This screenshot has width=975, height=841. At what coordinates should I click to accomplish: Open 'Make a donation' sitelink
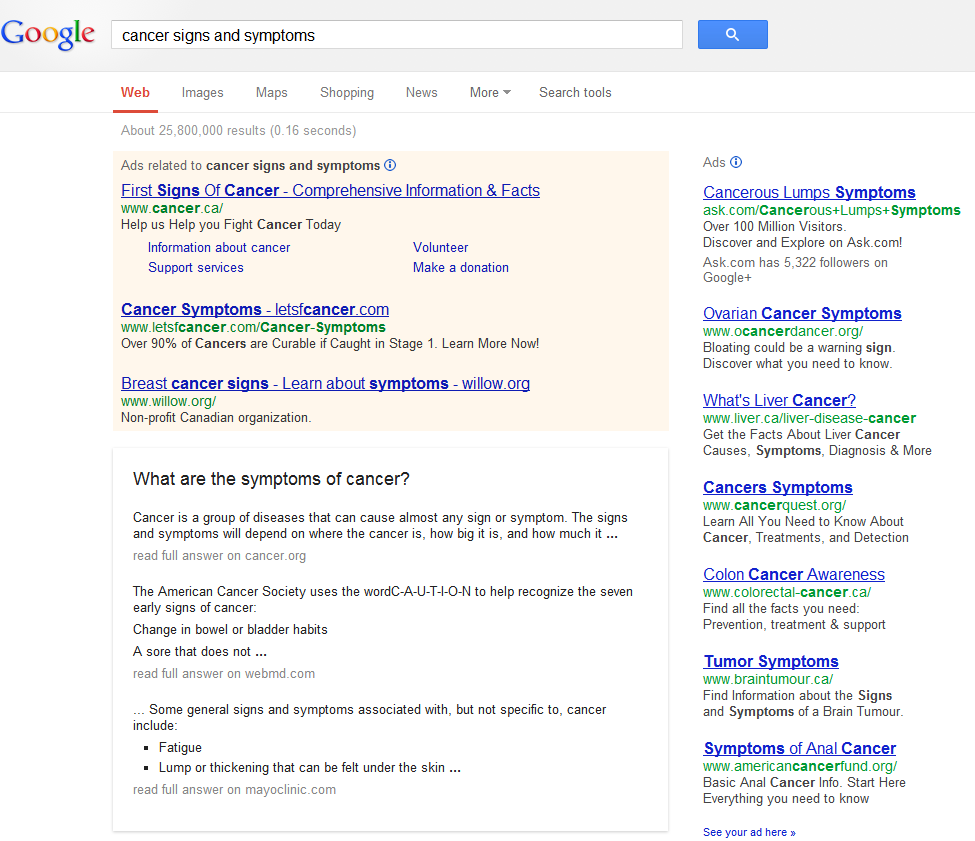pos(461,267)
